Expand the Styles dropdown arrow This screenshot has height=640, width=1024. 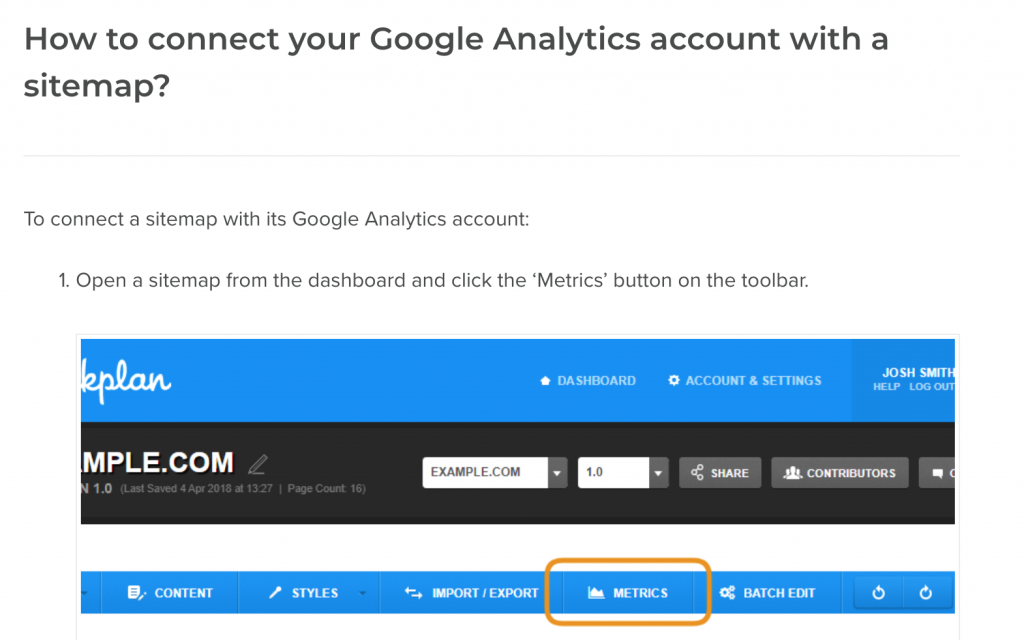coord(361,593)
